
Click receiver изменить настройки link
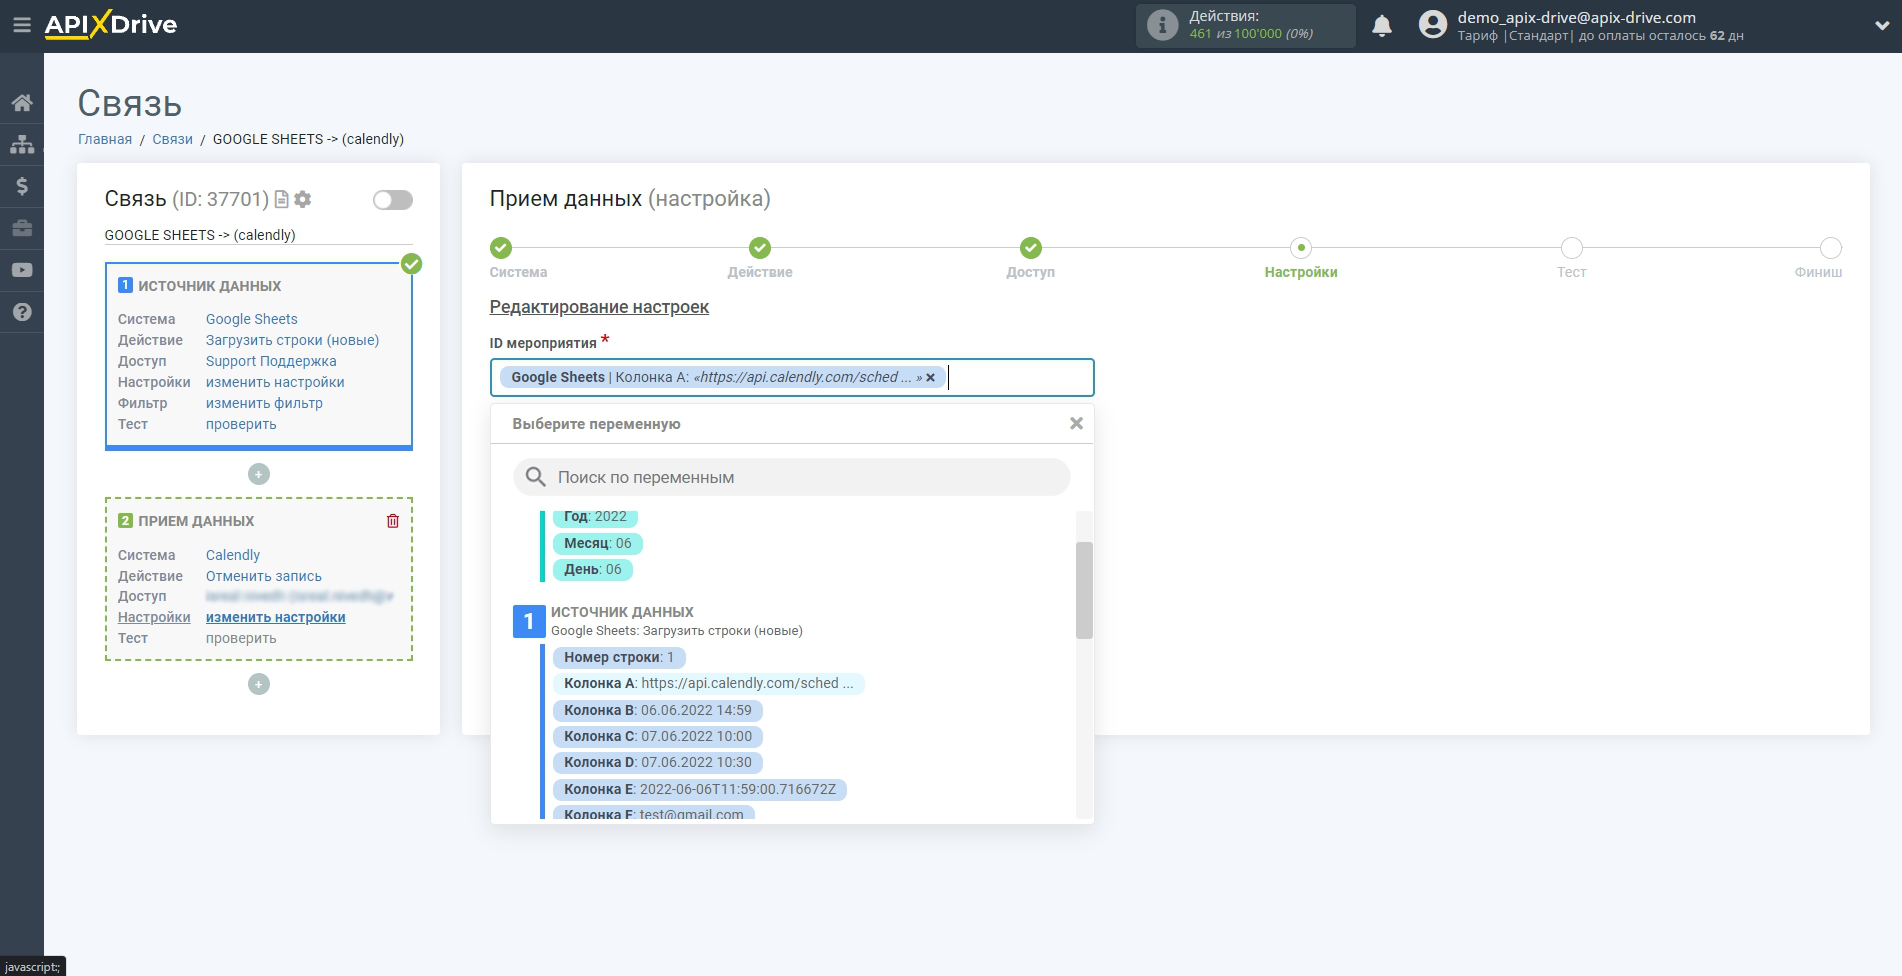[276, 617]
